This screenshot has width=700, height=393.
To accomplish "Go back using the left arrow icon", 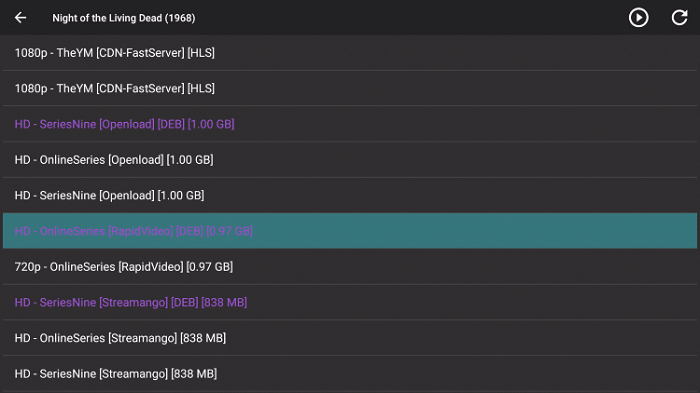I will click(21, 18).
